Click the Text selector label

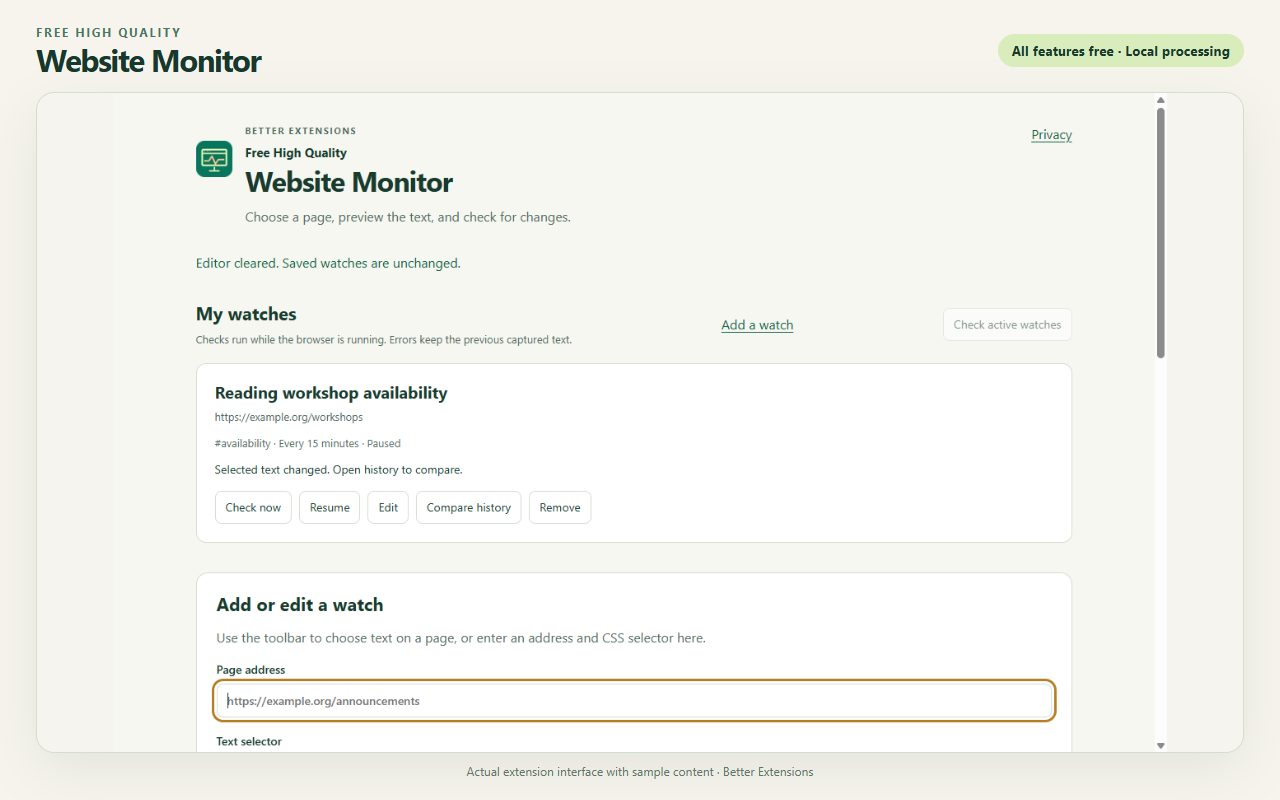249,742
